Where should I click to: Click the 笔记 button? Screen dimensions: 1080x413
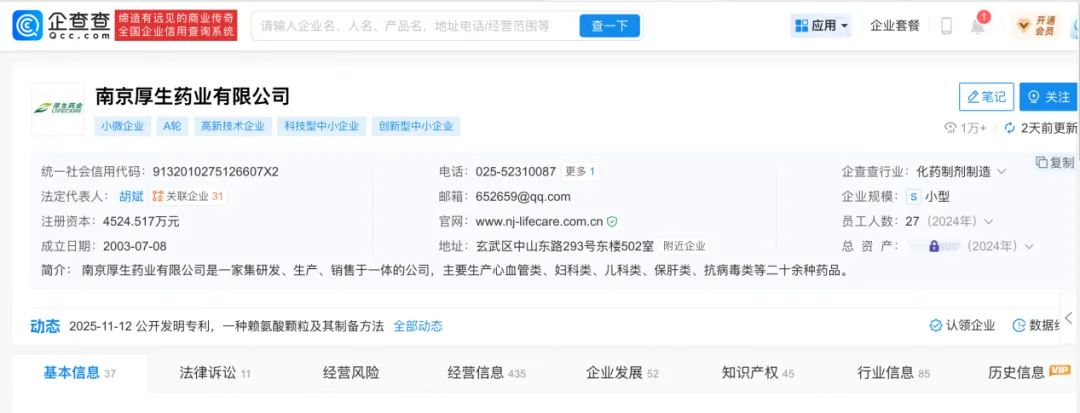[986, 97]
